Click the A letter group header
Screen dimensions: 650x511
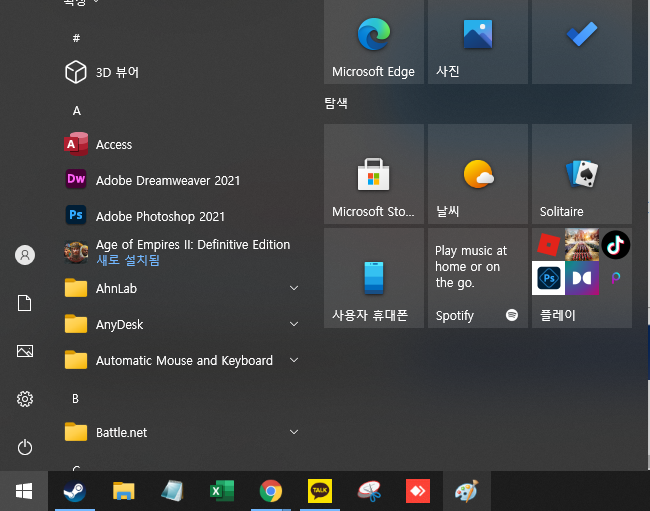pyautogui.click(x=77, y=111)
